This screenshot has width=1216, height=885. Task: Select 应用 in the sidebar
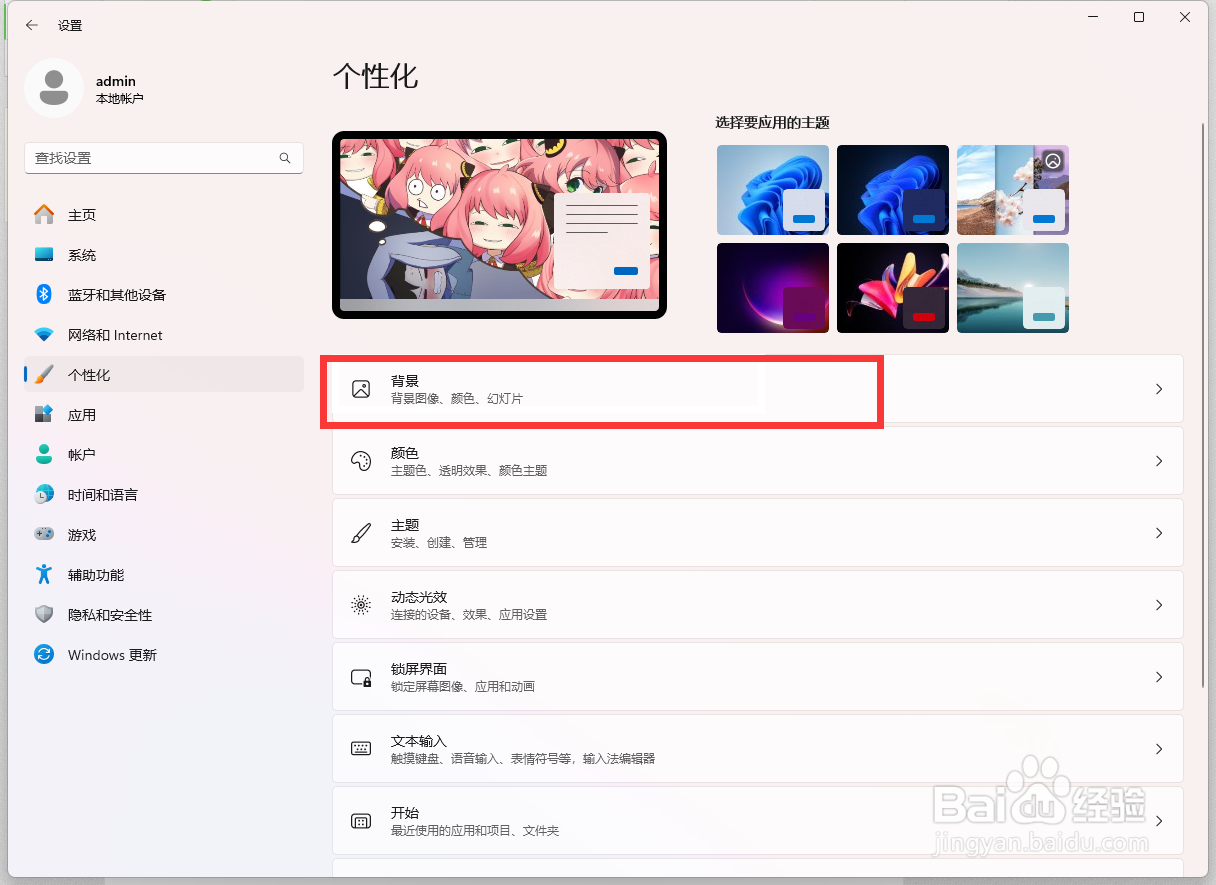point(164,415)
